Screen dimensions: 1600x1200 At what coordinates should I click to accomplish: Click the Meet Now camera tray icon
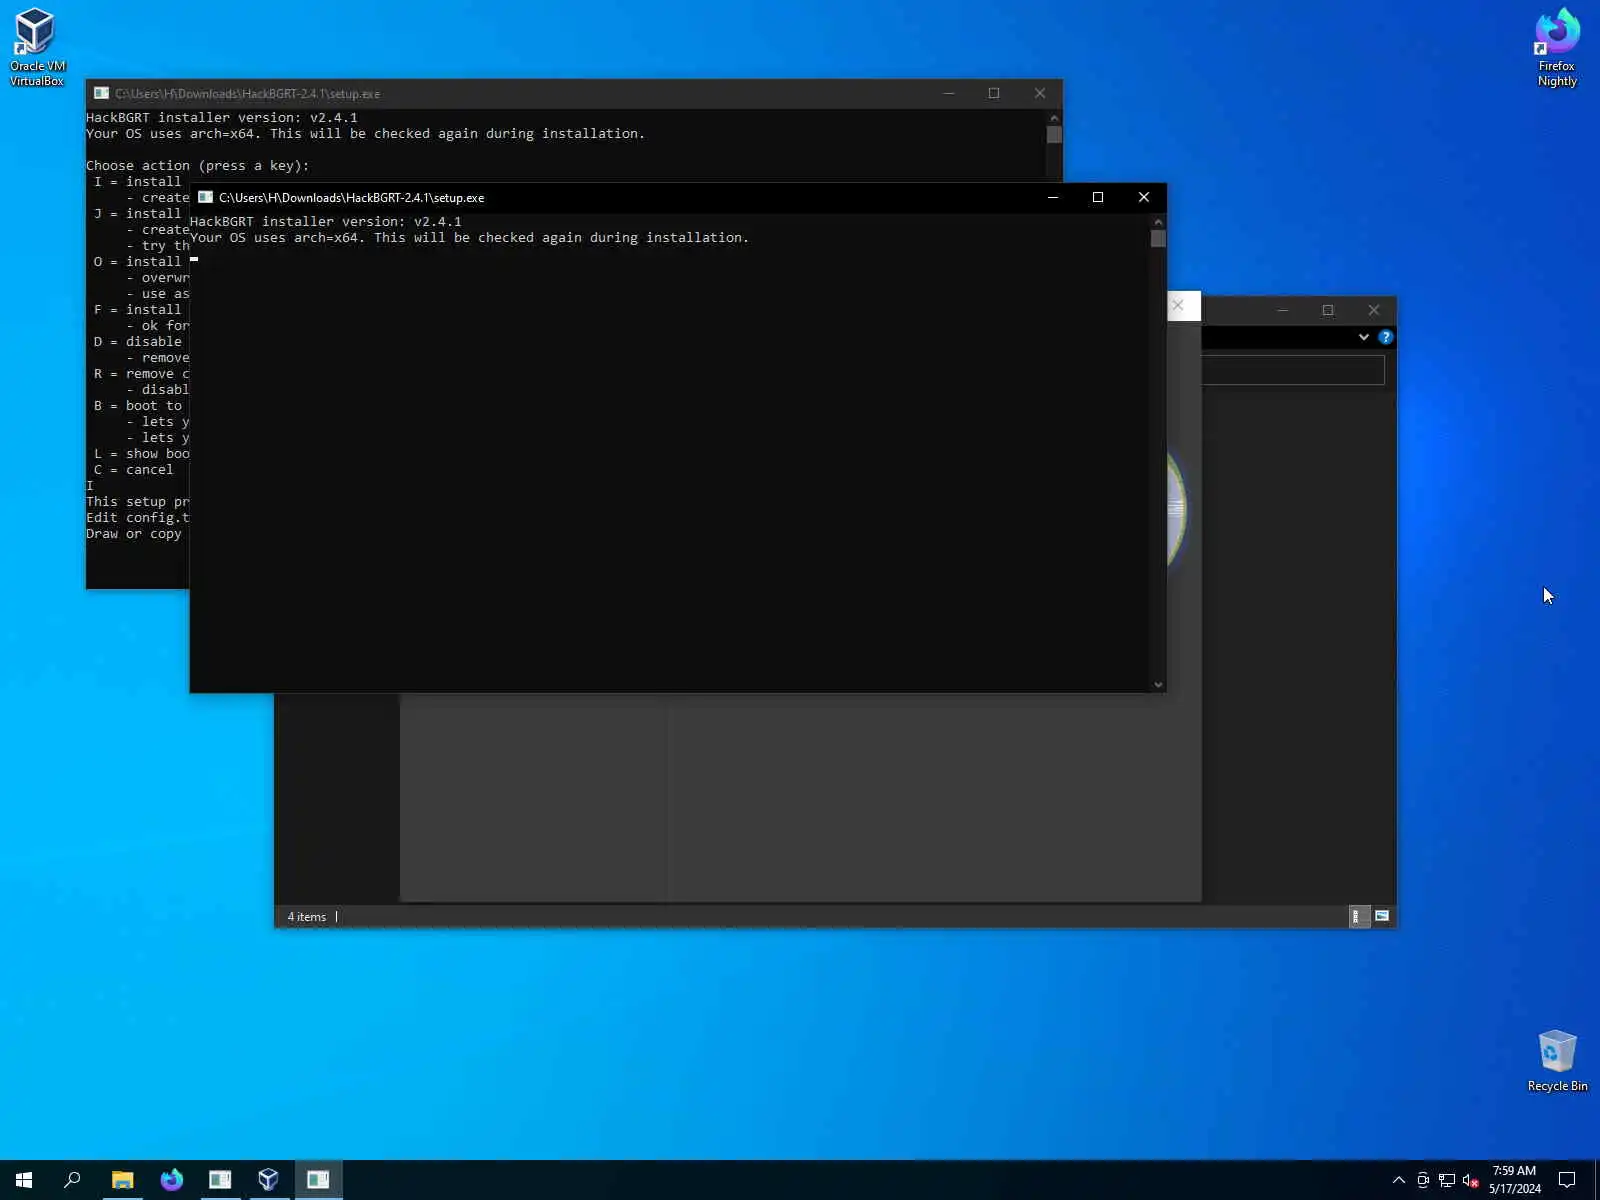tap(1423, 1180)
